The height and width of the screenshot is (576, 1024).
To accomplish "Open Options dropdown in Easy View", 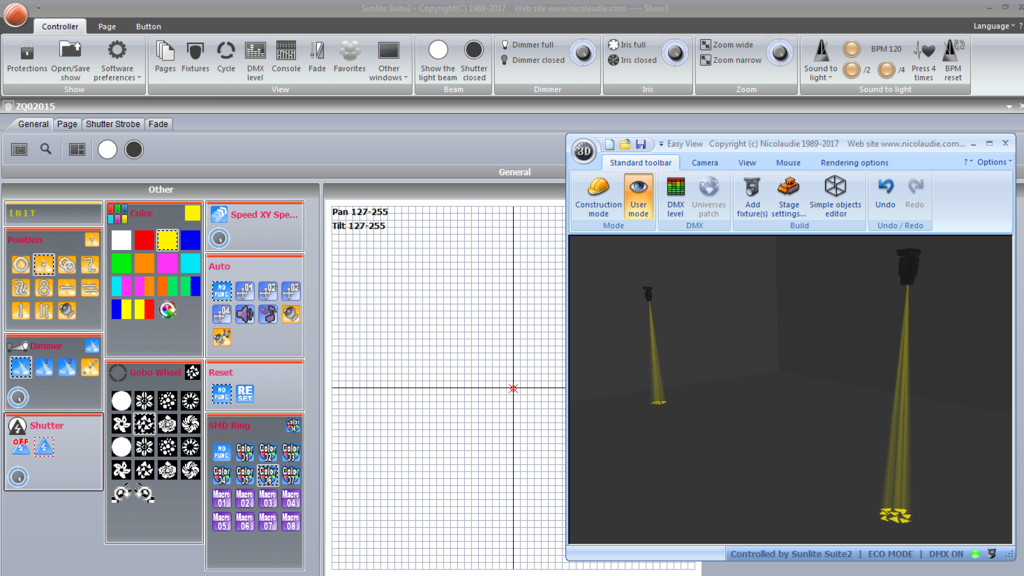I will tap(994, 162).
